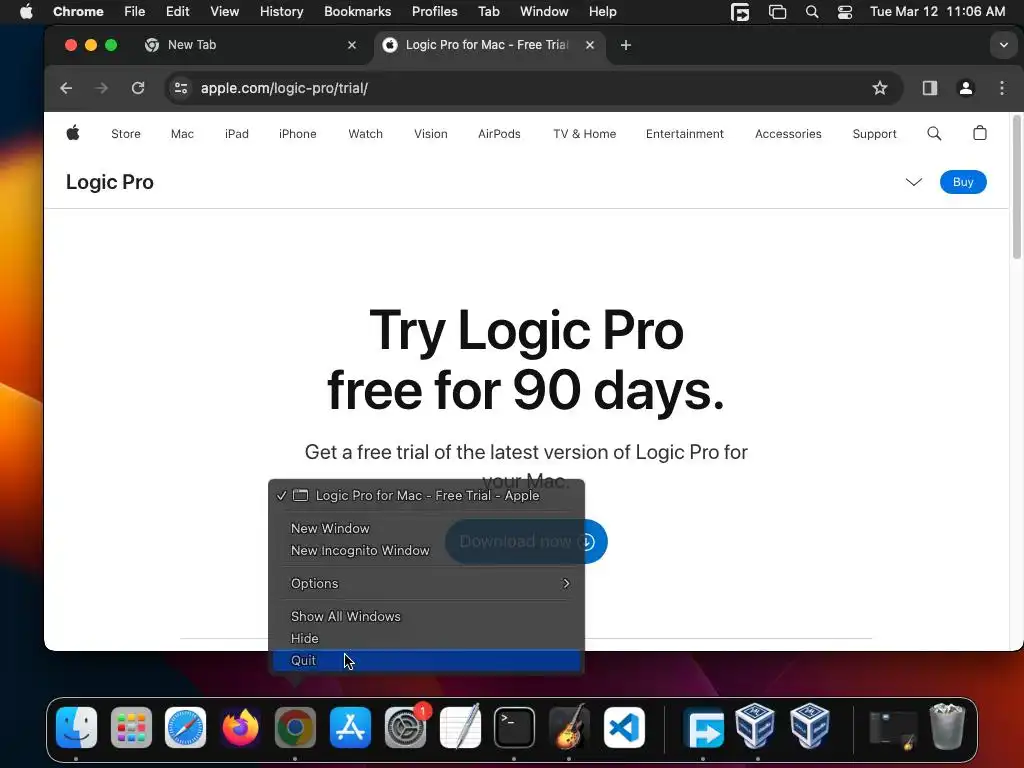
Task: Close the Logic Pro for Mac tab
Action: point(590,45)
